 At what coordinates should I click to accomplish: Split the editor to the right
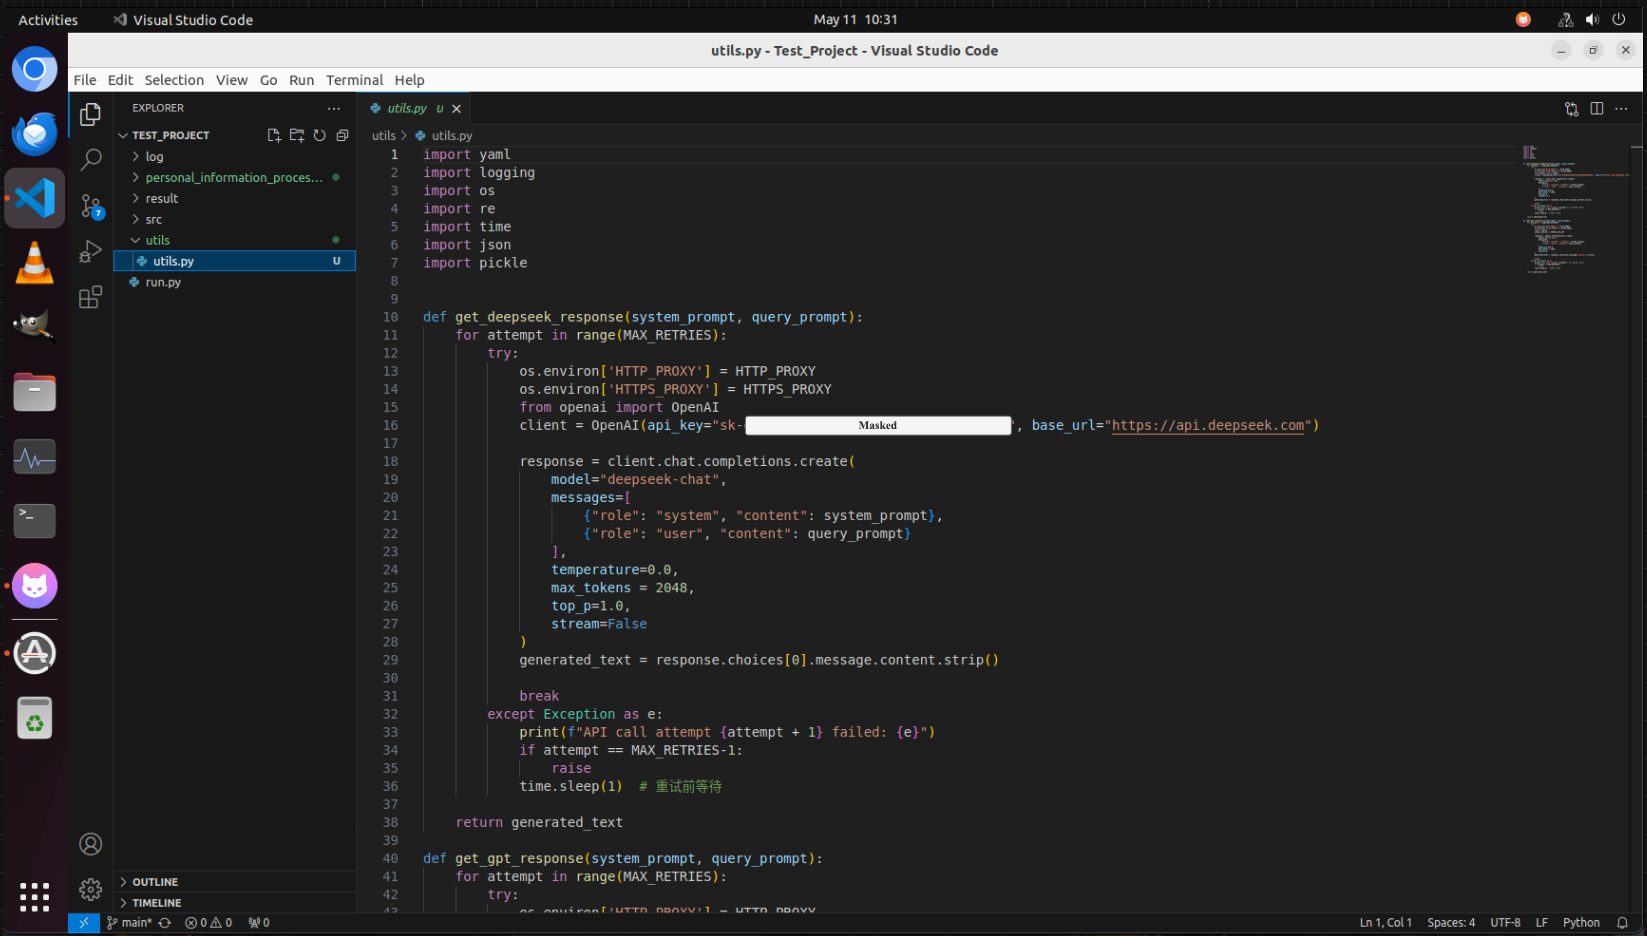(x=1596, y=108)
